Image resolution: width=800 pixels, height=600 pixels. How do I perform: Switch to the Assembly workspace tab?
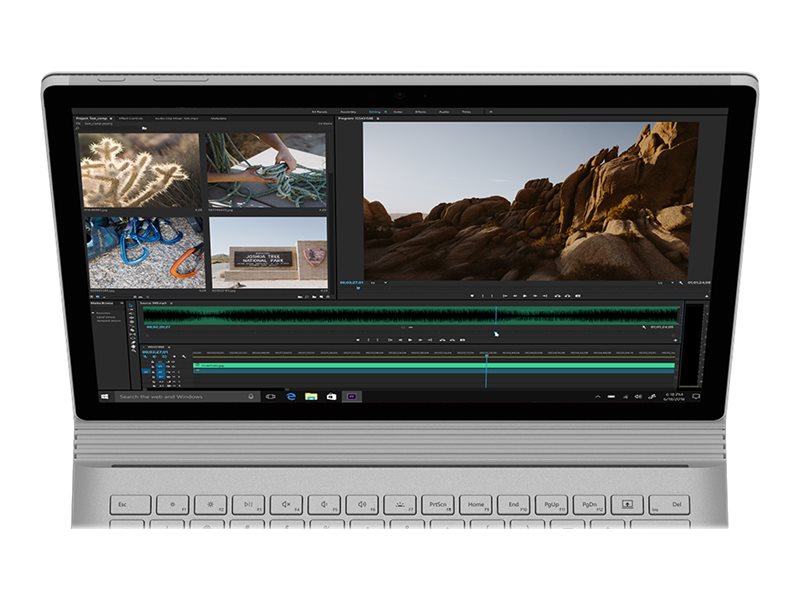[x=348, y=112]
